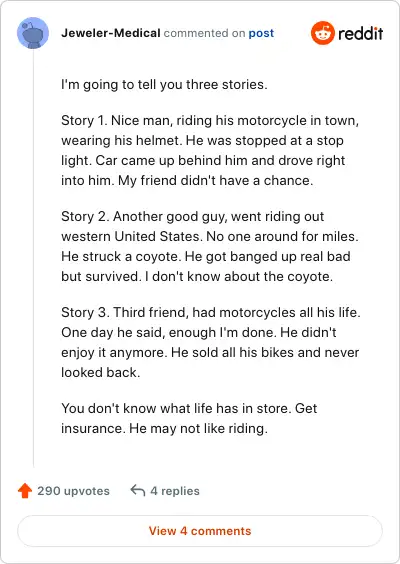Click the Story 2 paragraph about the coyote
Viewport: 400px width, 564px height.
[210, 246]
